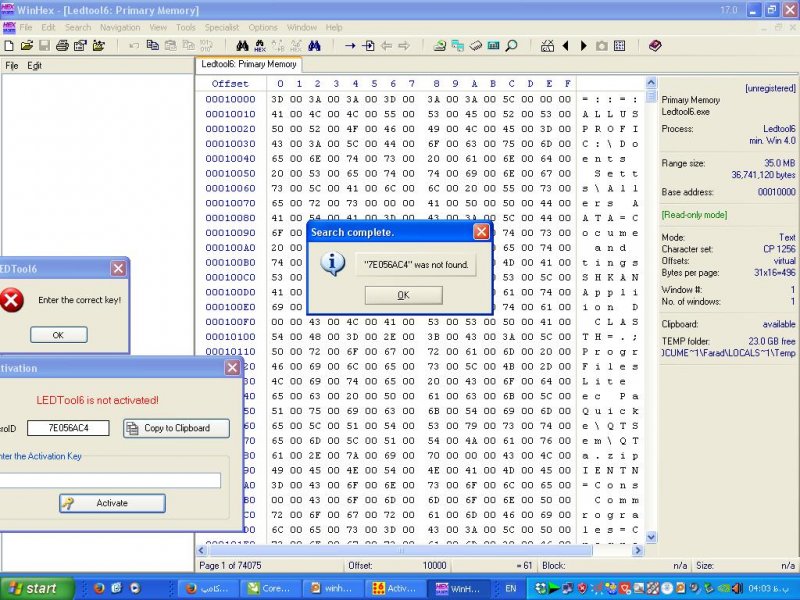Click the camera snapshot toolbar icon

[602, 46]
